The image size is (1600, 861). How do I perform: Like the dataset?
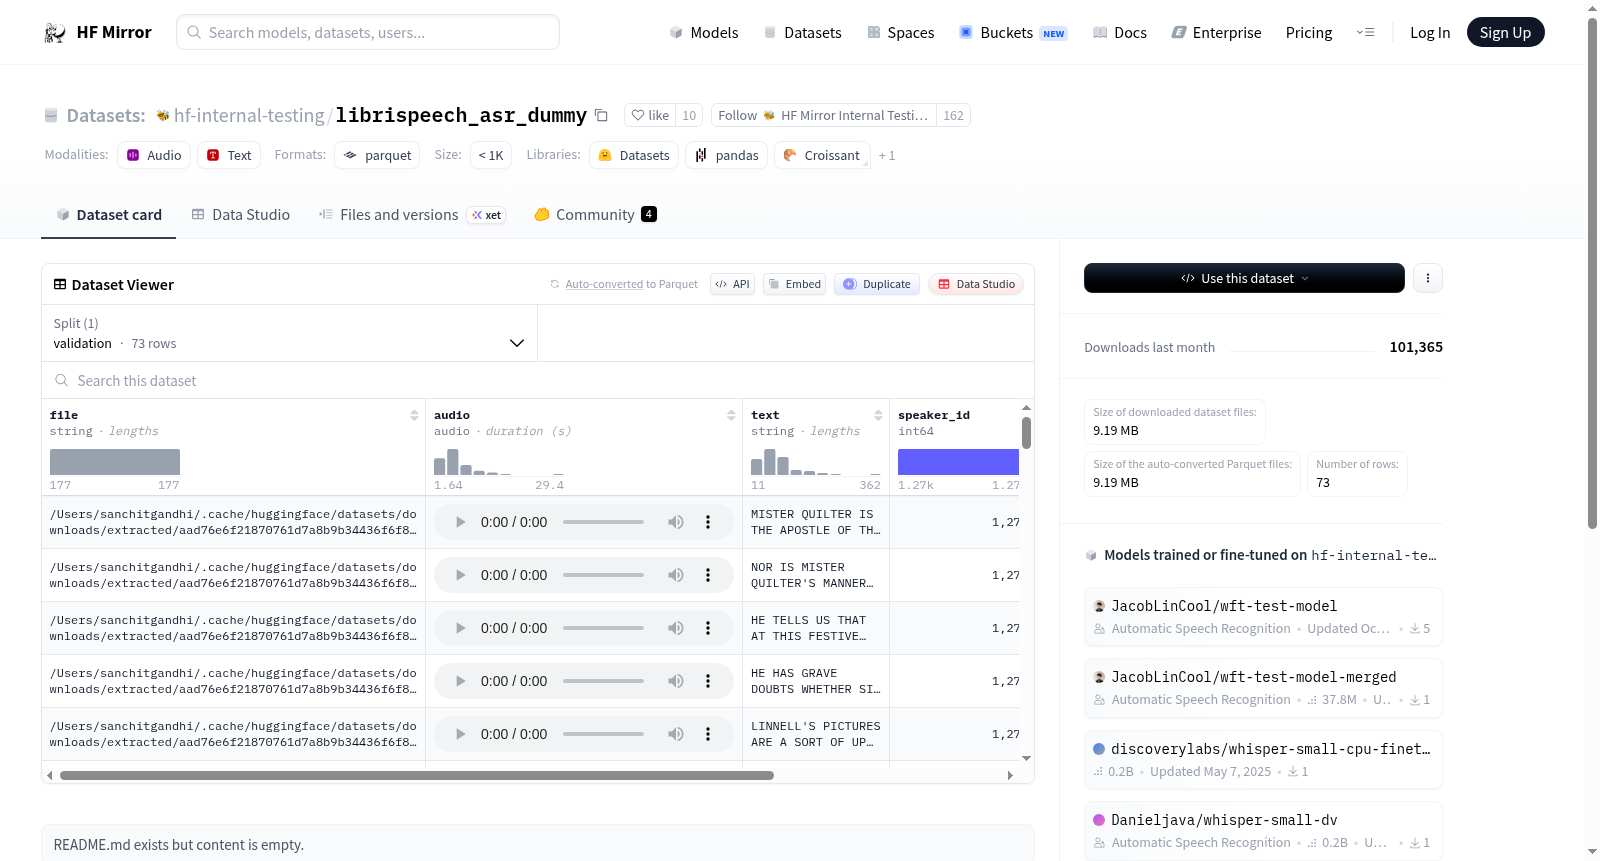(x=650, y=115)
